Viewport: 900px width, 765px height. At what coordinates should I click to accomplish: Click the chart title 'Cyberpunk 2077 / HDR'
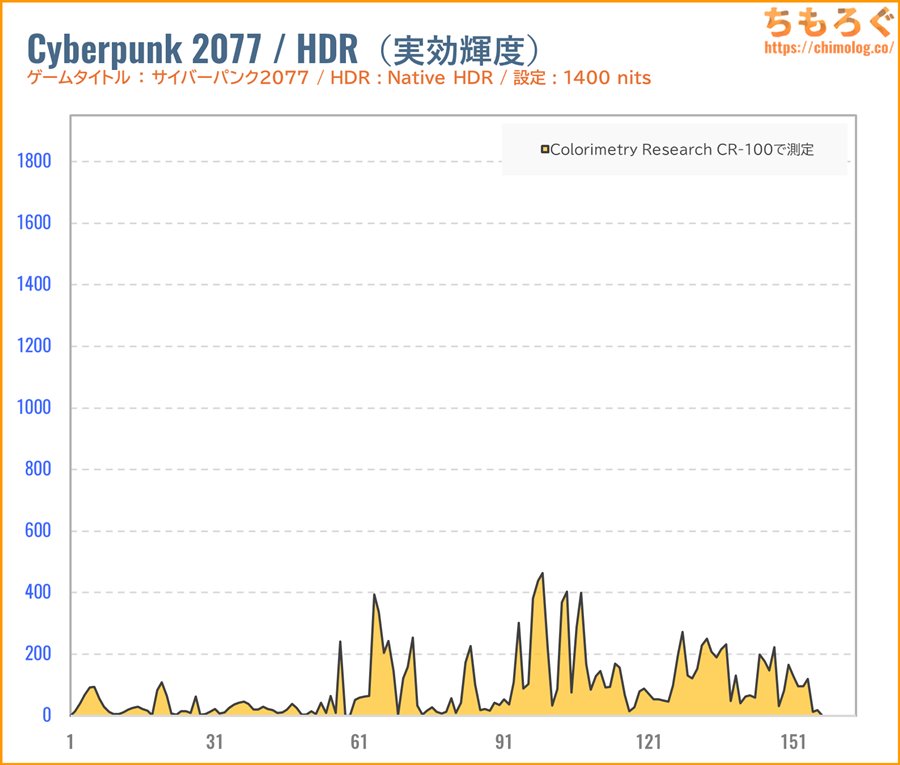(x=192, y=49)
